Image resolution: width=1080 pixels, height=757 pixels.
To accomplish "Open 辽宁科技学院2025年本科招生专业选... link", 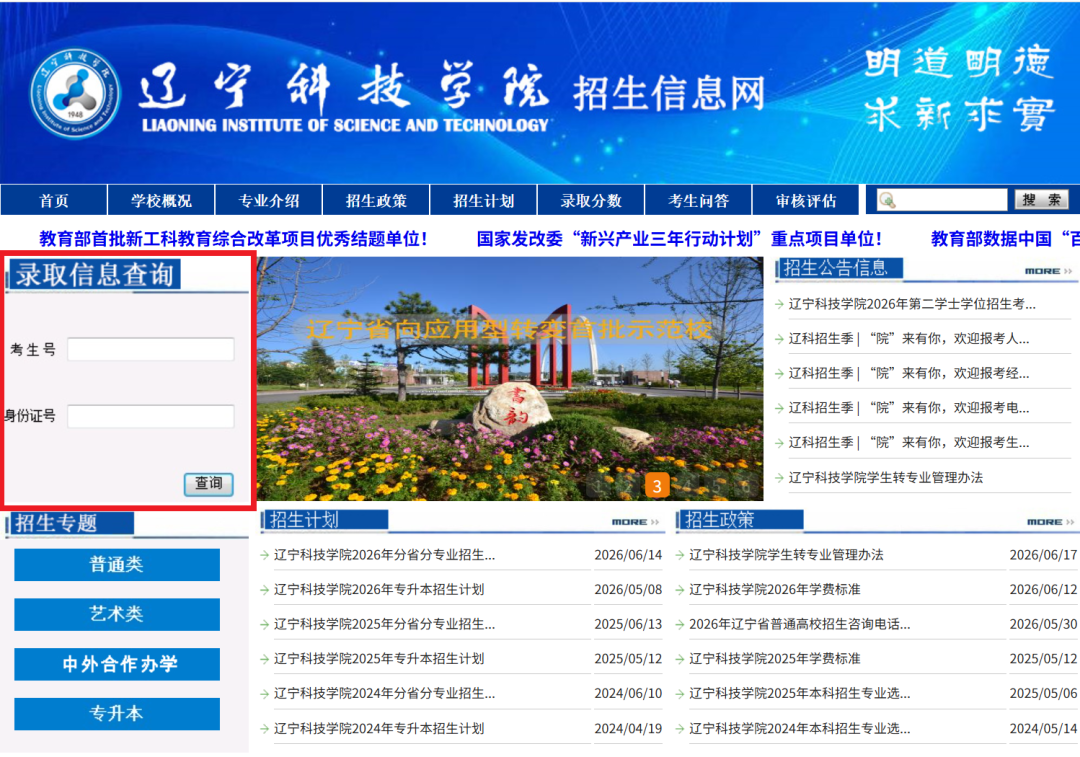I will pyautogui.click(x=800, y=693).
